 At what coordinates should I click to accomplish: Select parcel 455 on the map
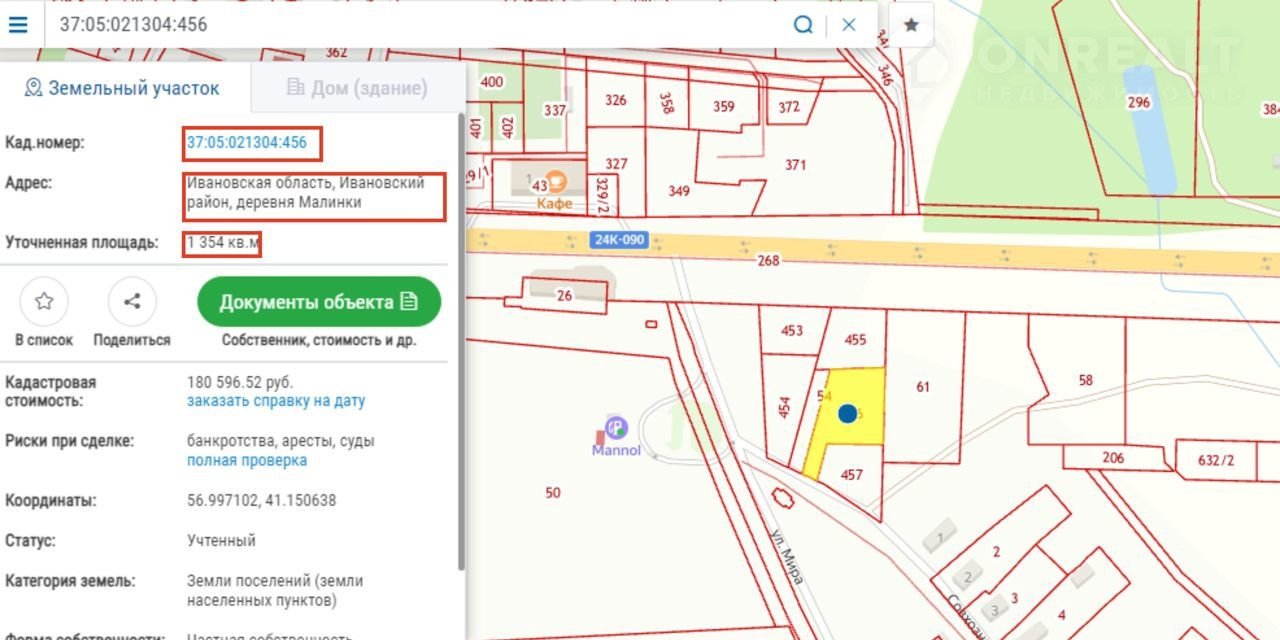coord(855,340)
